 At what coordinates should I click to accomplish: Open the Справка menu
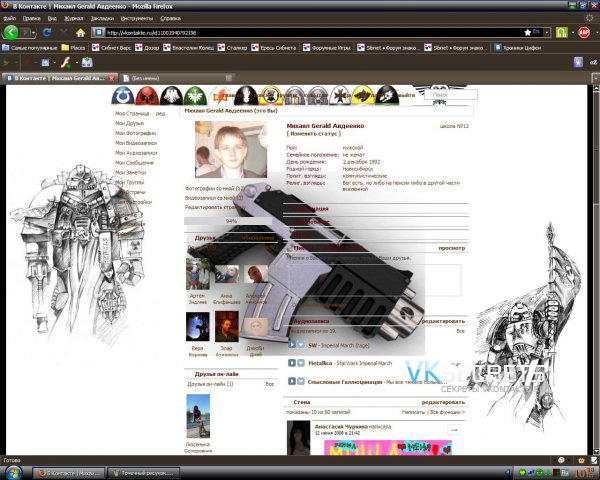170,18
